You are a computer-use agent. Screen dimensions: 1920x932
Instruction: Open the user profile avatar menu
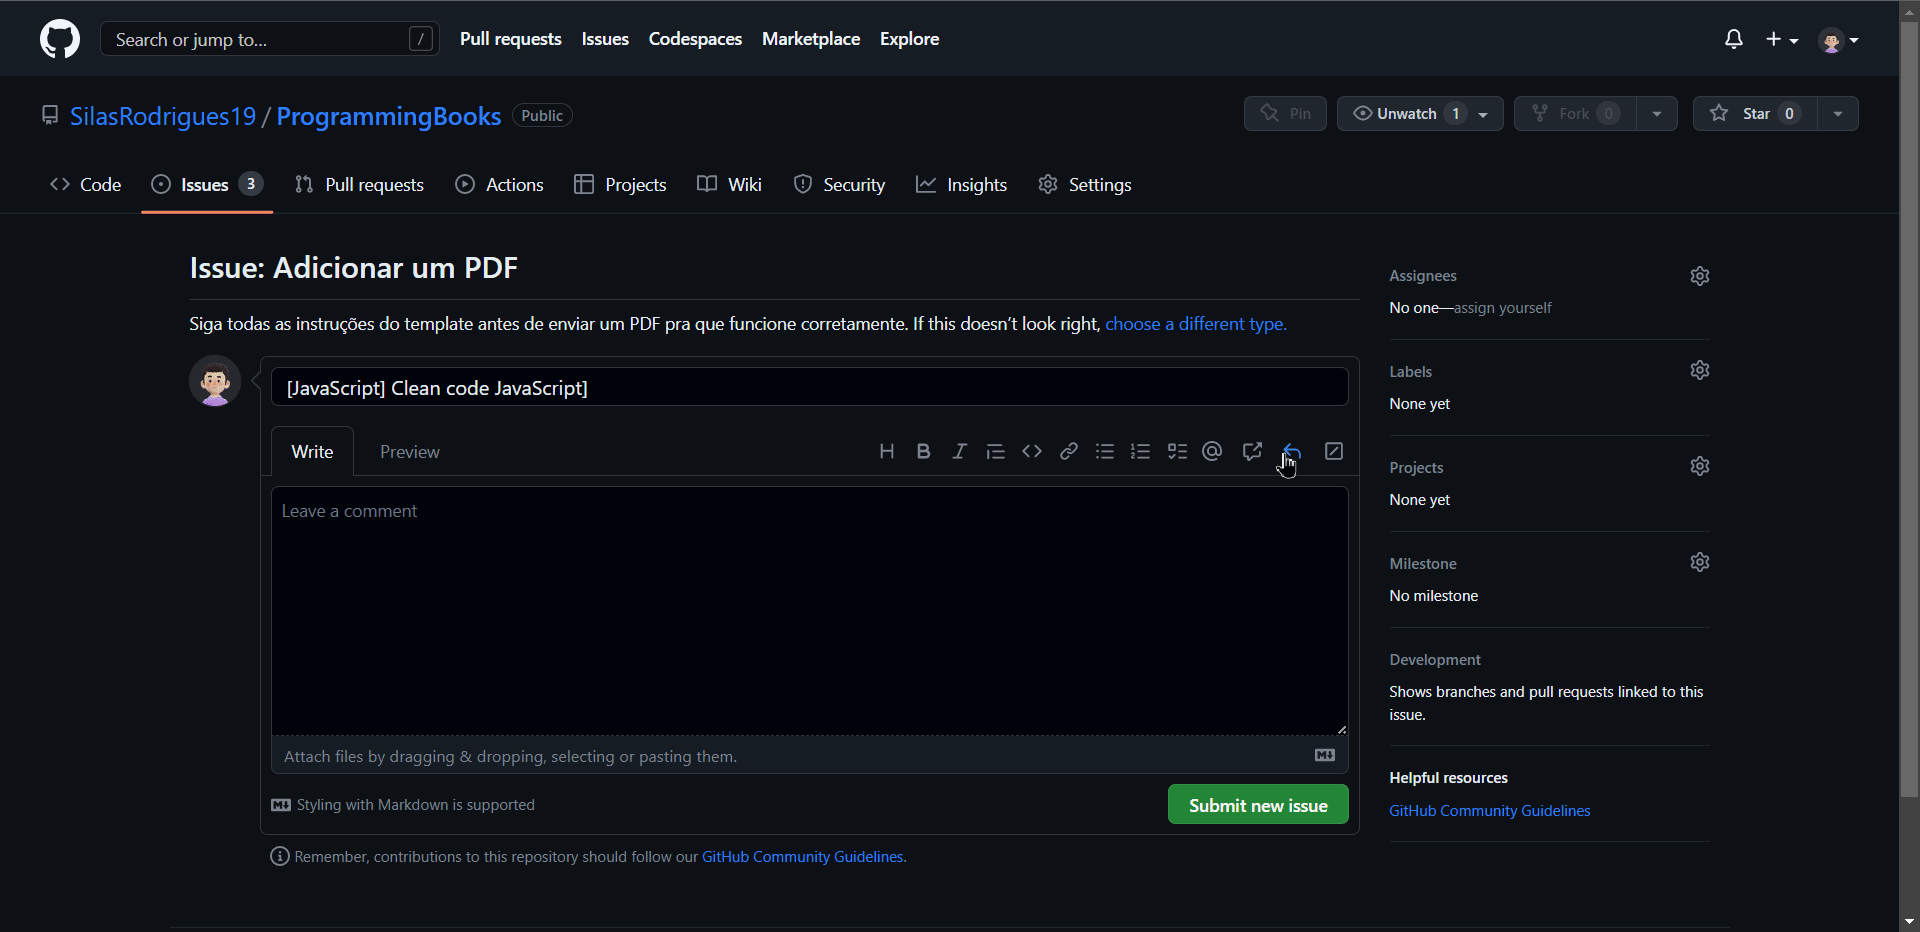[1838, 40]
